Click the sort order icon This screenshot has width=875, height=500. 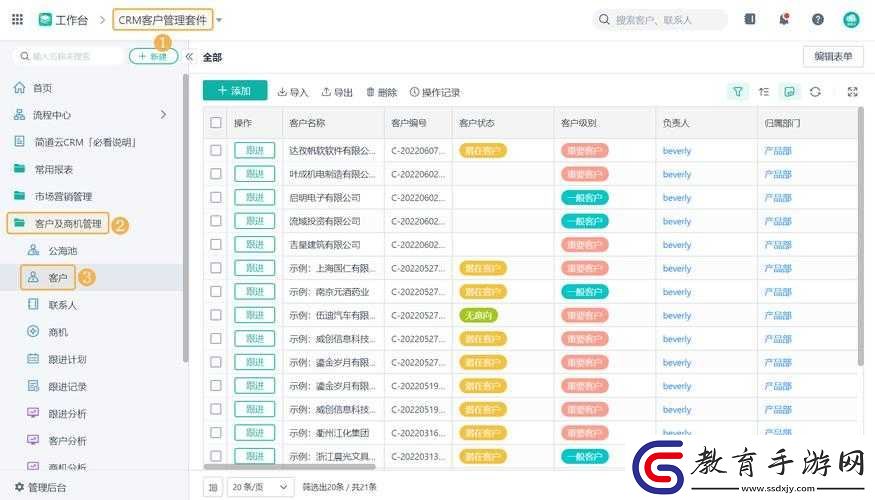(764, 92)
